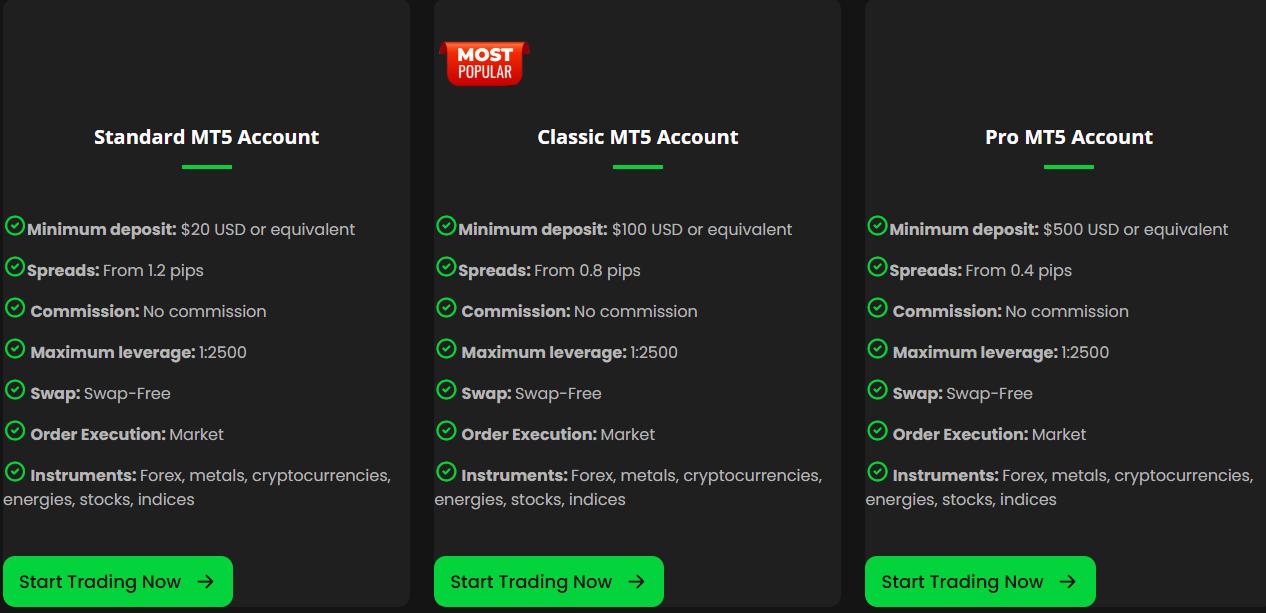This screenshot has width=1266, height=613.
Task: Click Classic account Instruments check icon
Action: click(x=446, y=471)
